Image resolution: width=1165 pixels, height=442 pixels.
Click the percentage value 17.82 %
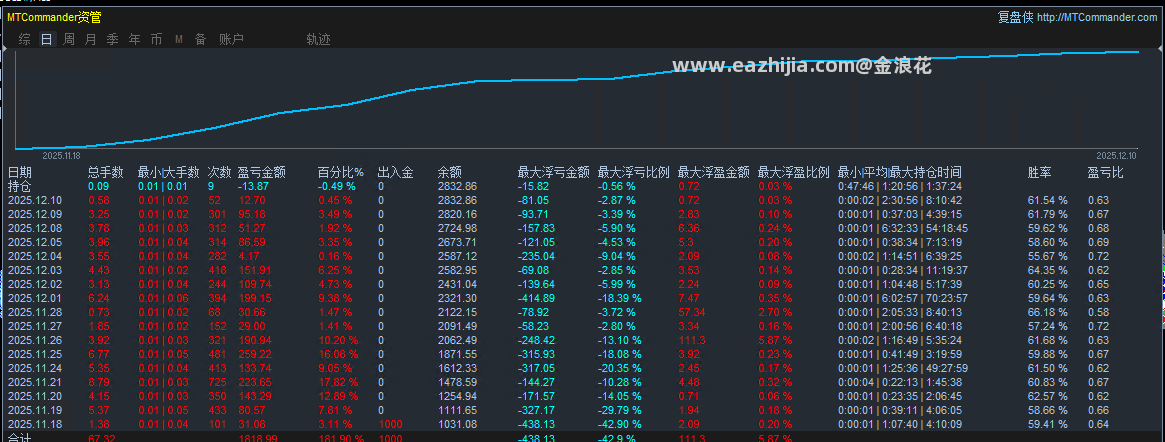[337, 382]
